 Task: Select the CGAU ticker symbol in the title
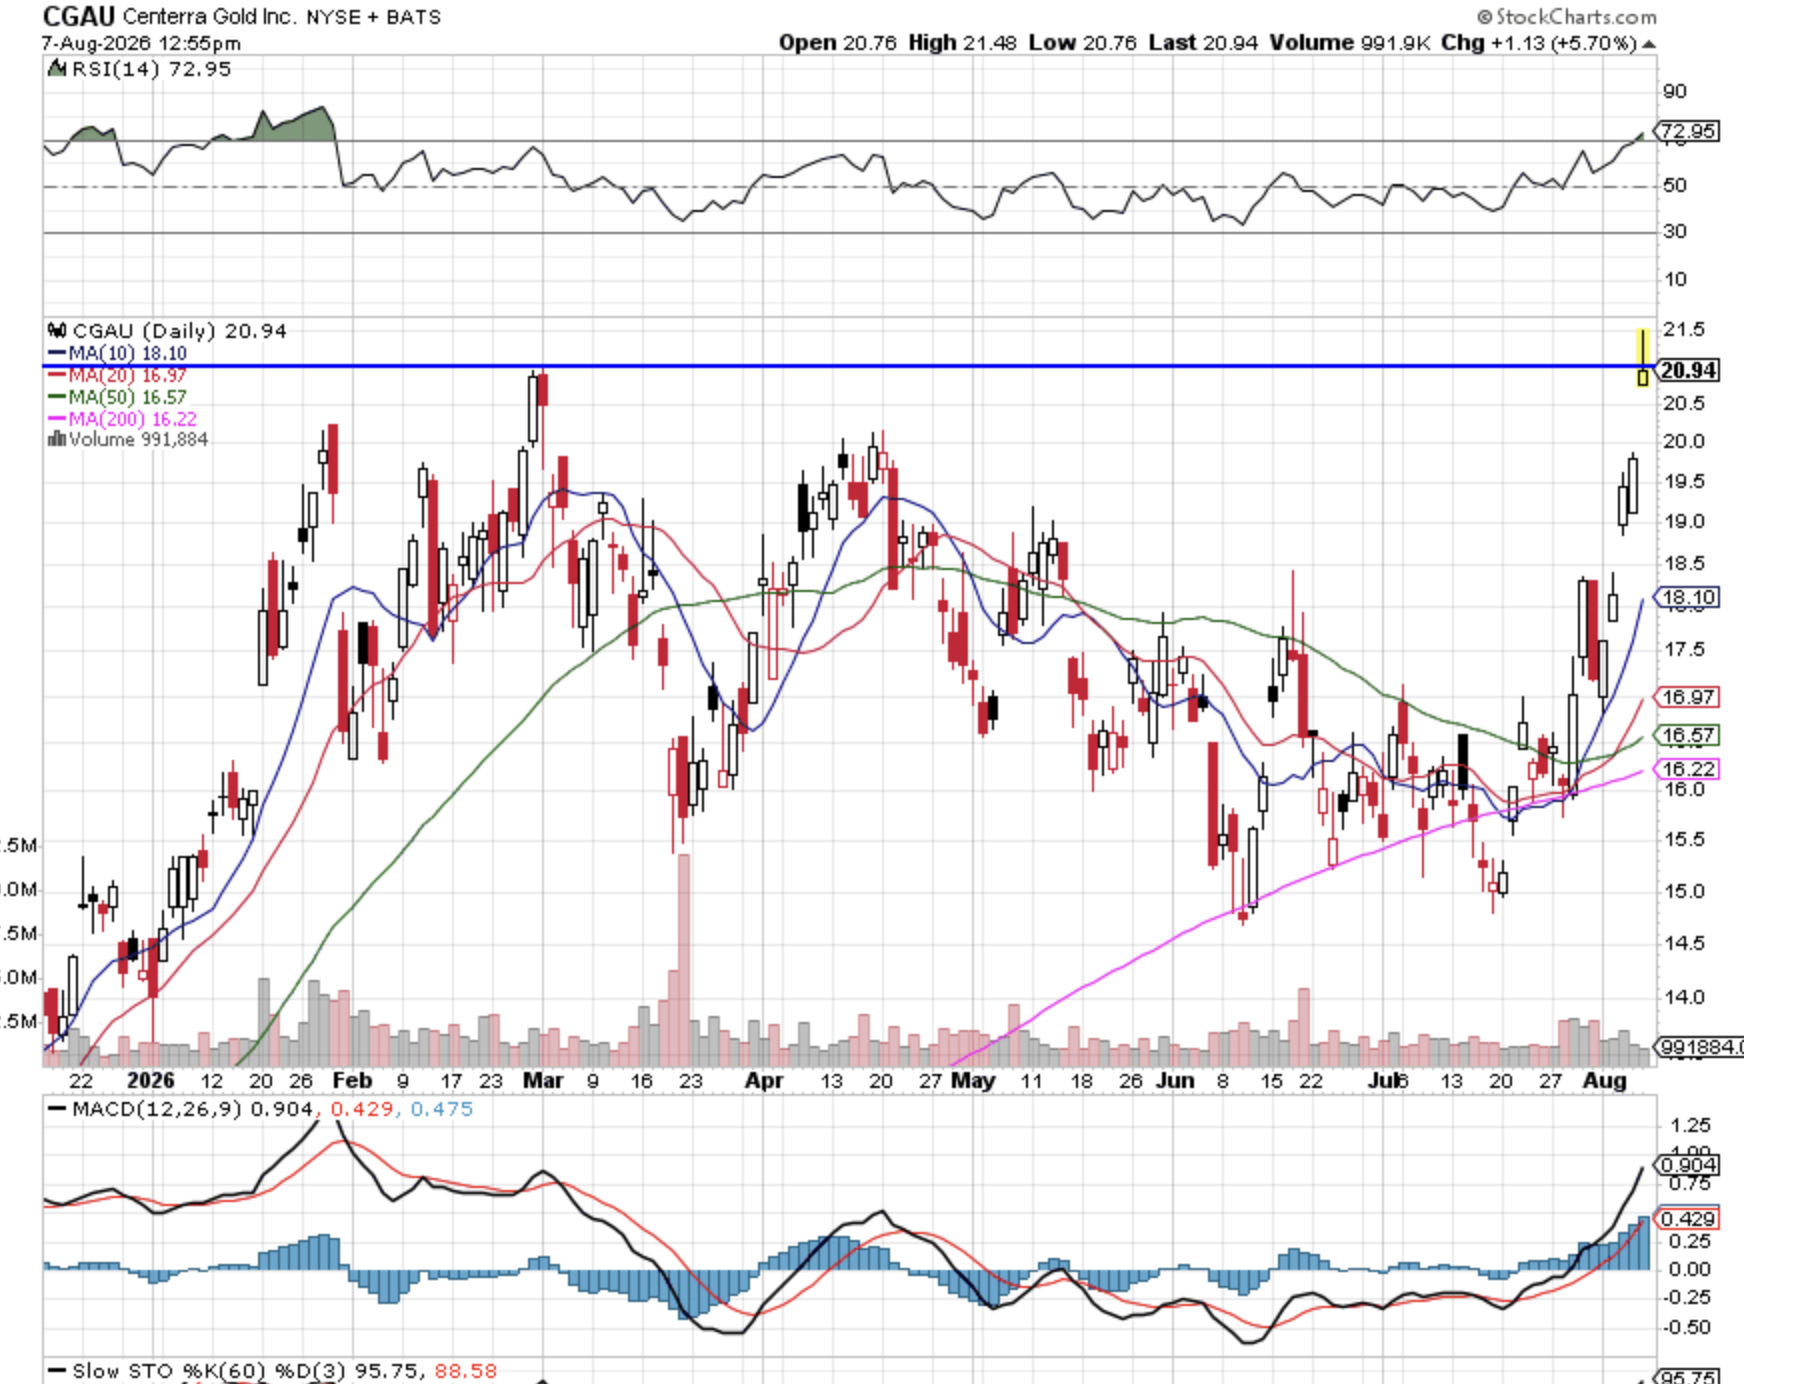pyautogui.click(x=79, y=16)
